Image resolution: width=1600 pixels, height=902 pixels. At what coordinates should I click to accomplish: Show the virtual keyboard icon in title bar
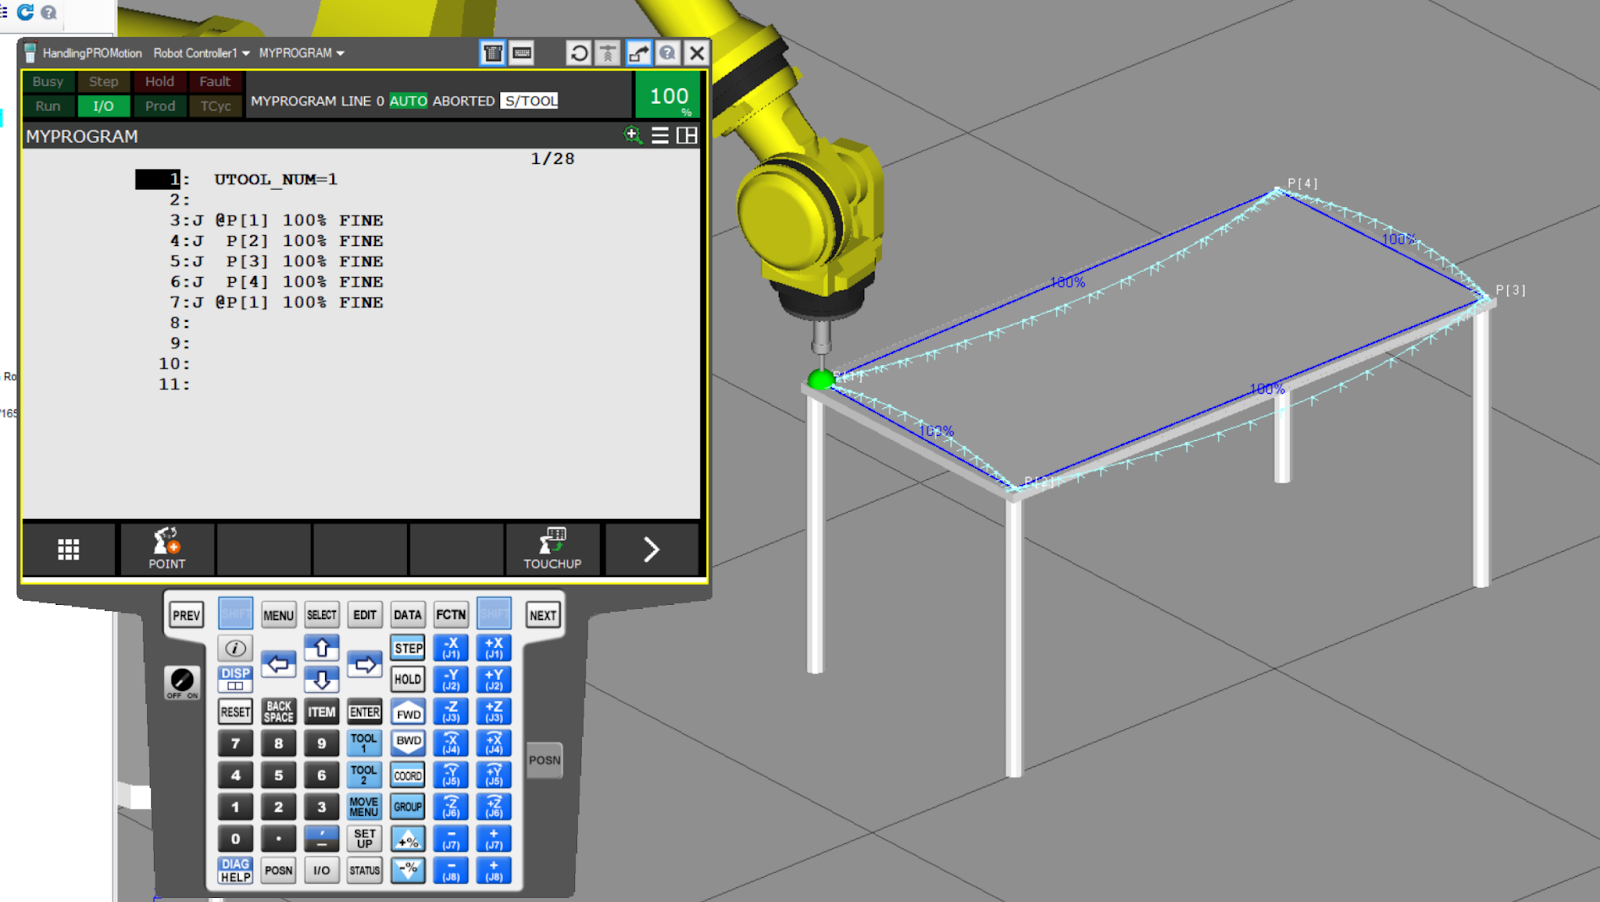(x=522, y=53)
